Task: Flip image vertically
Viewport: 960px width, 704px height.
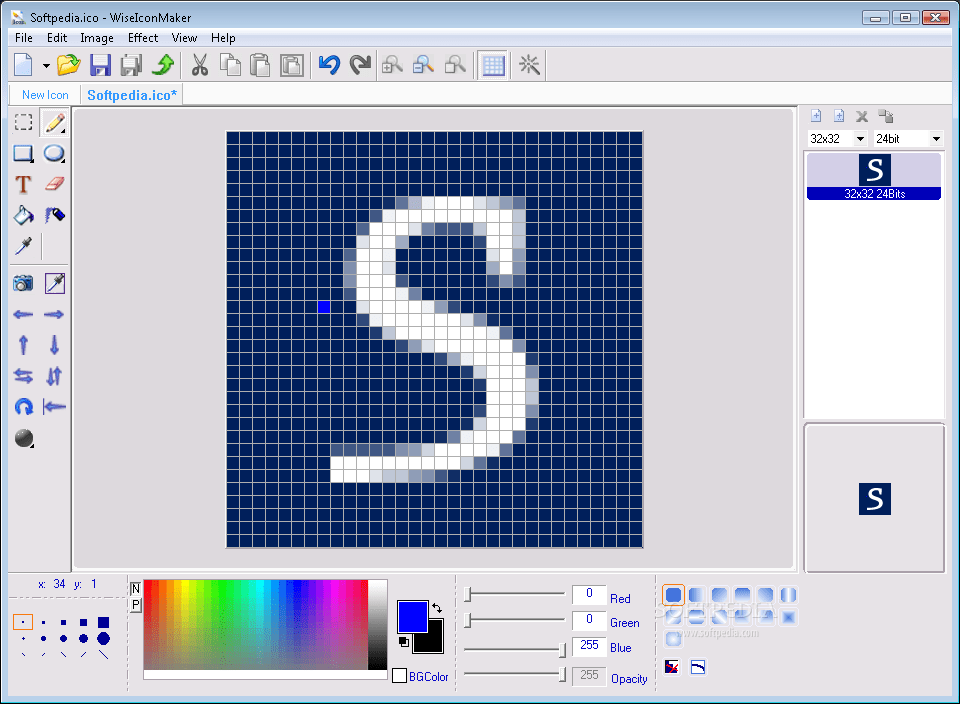Action: [x=54, y=376]
